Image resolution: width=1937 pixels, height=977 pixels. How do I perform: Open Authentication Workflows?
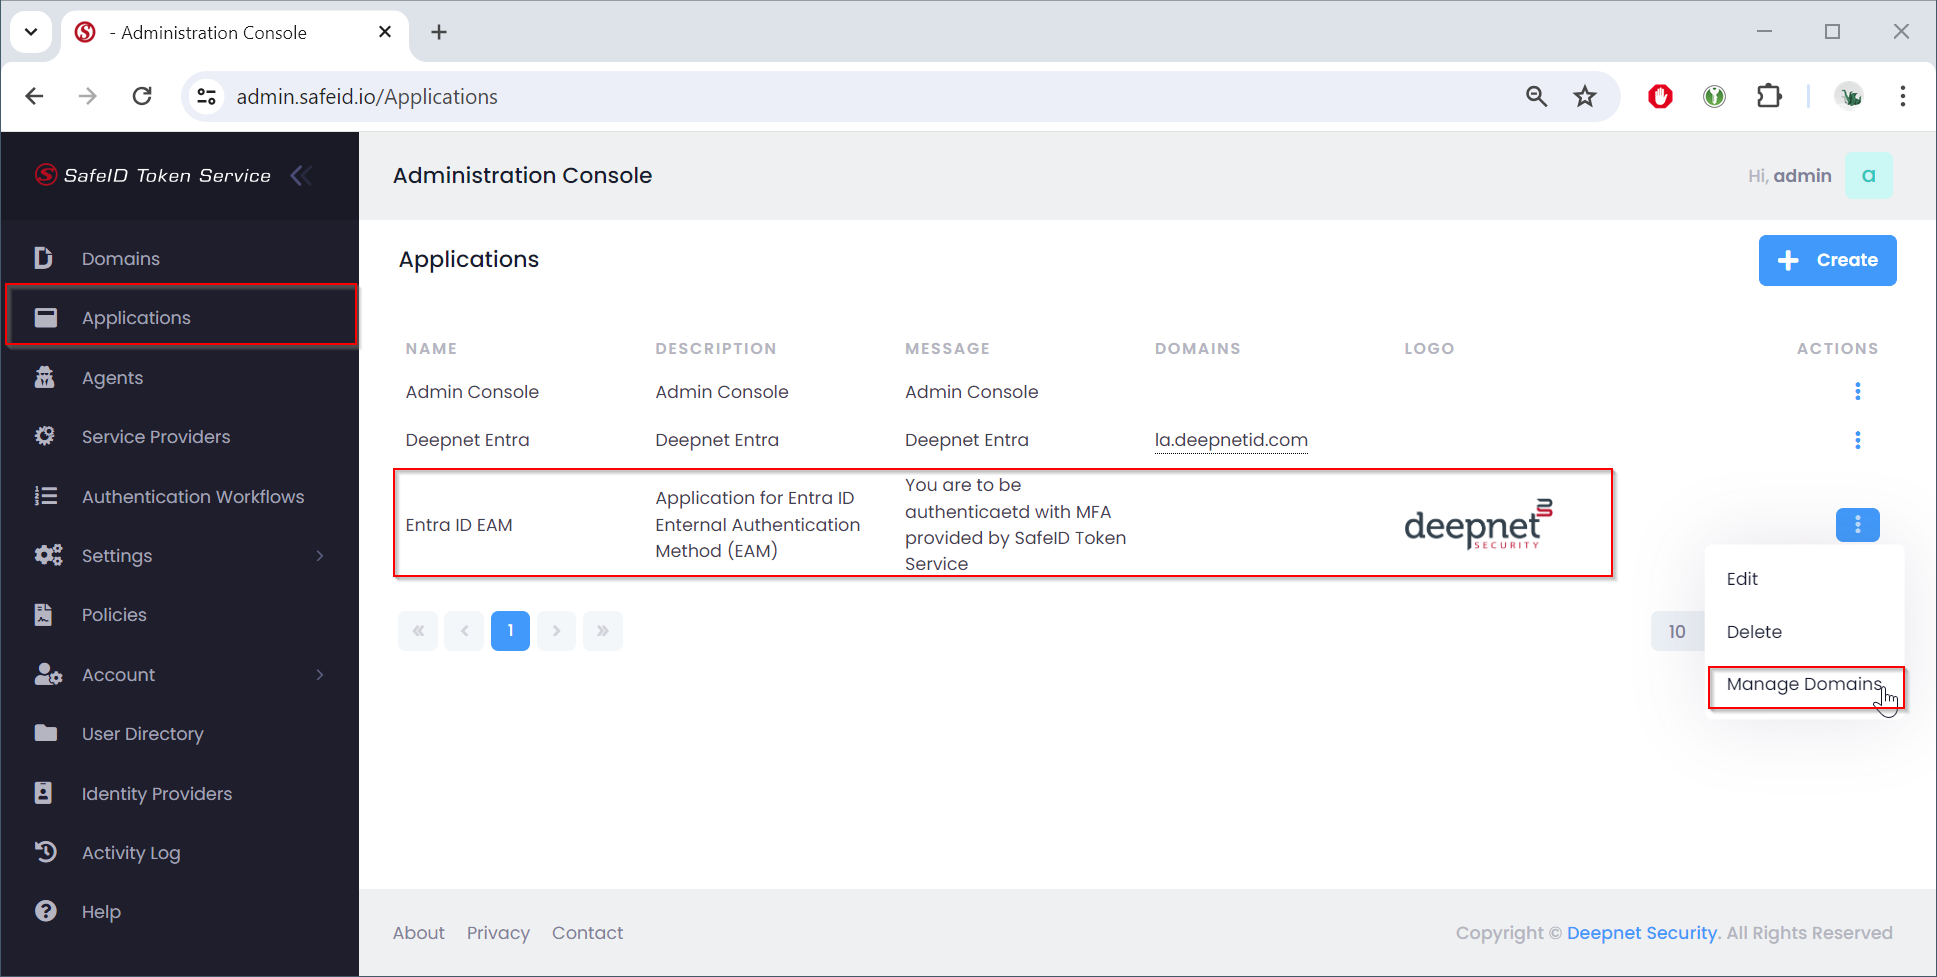pos(192,497)
